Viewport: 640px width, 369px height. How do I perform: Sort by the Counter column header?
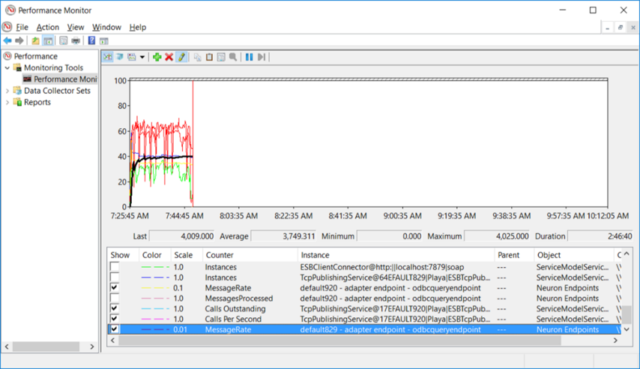pos(250,255)
